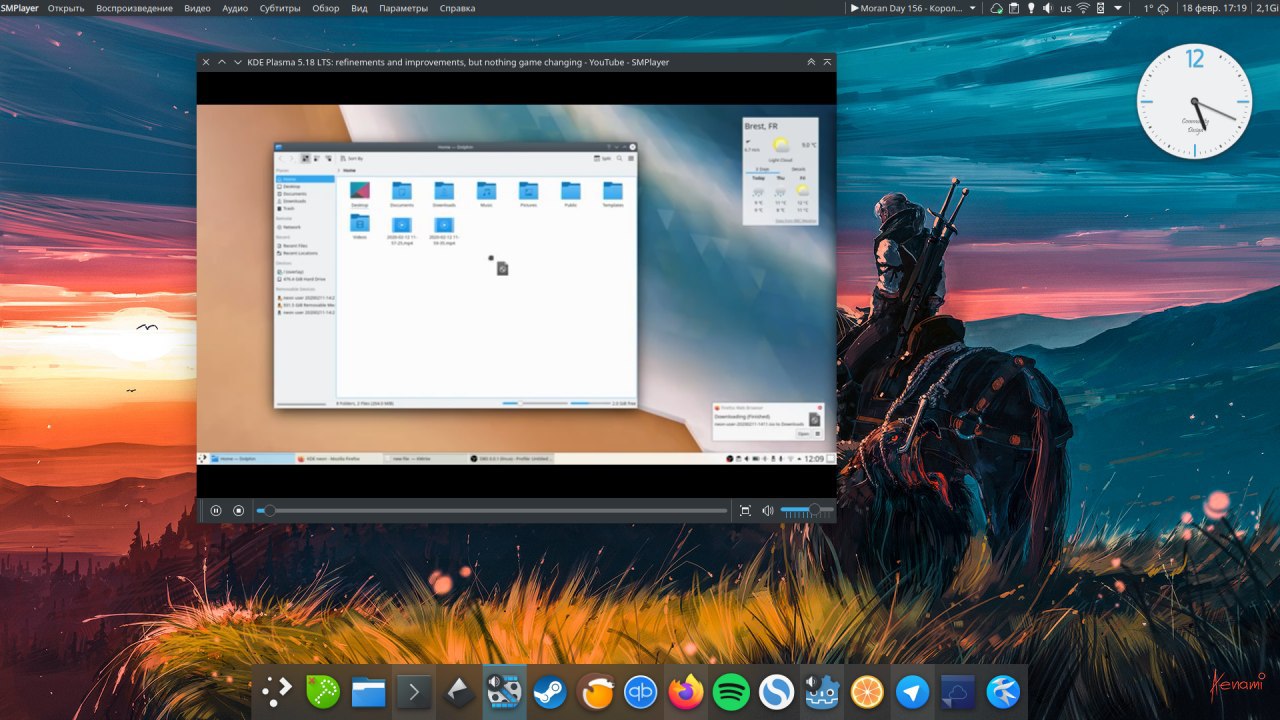Click the date and time 18 февр. 17:19
1280x720 pixels.
pos(1214,8)
